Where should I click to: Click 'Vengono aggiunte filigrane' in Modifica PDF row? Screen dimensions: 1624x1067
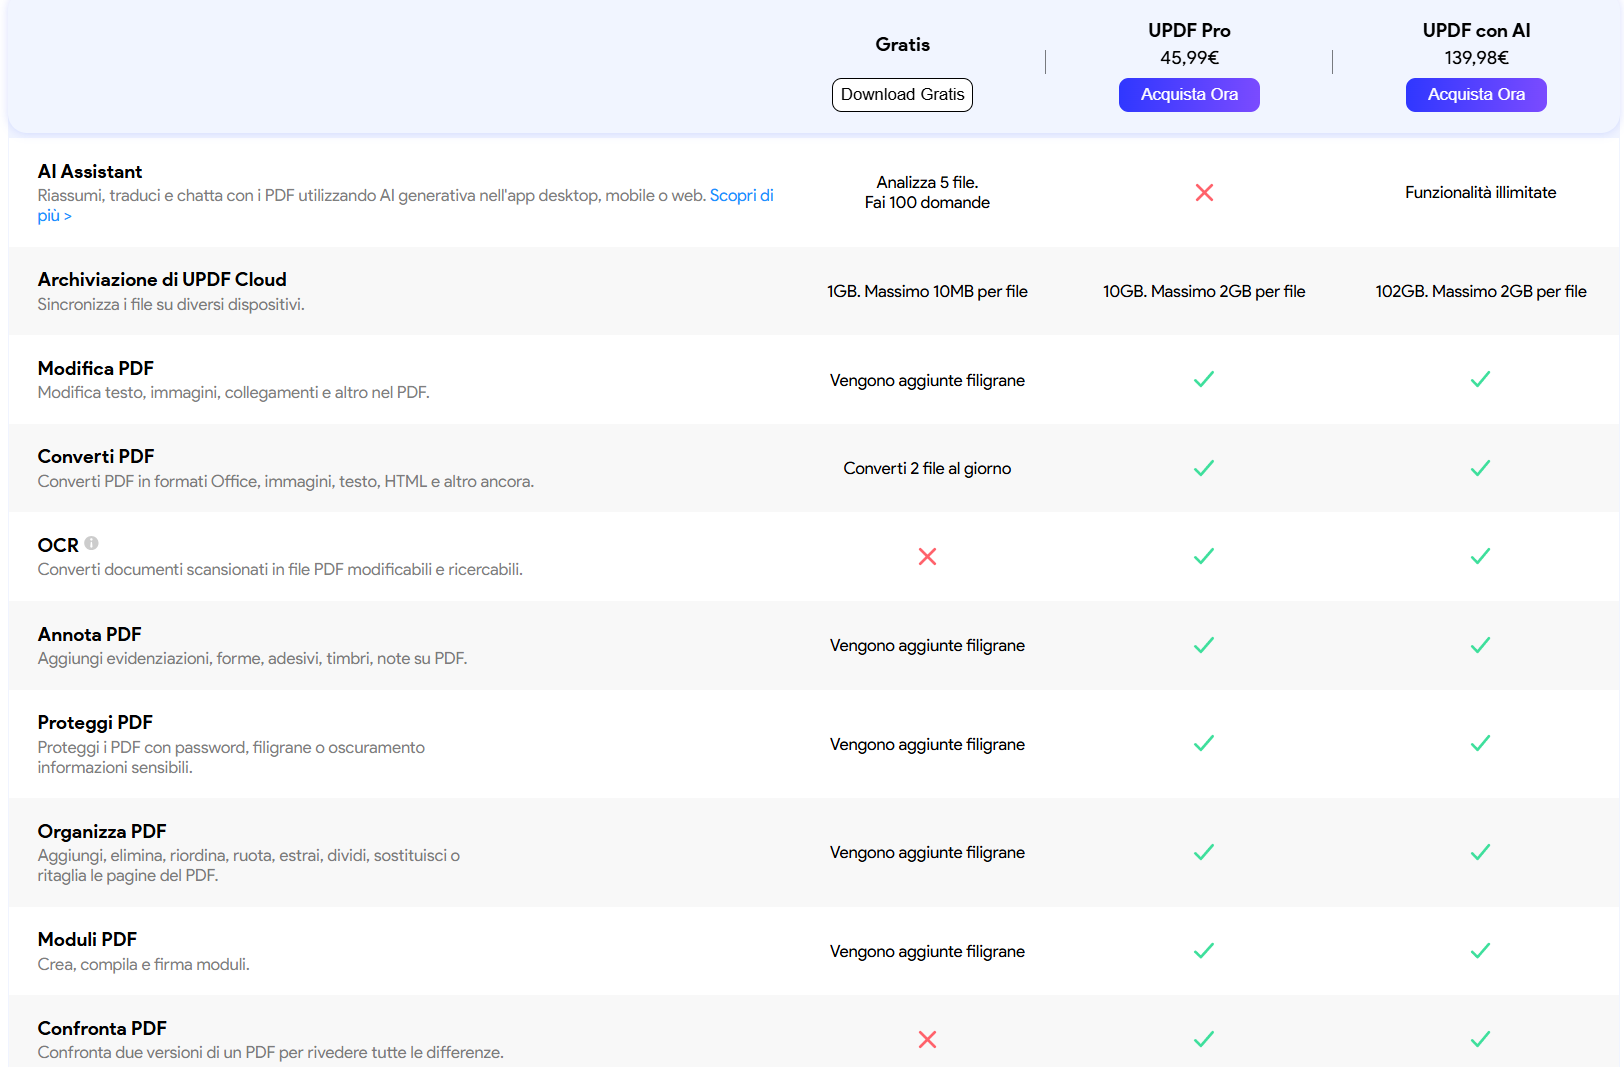pyautogui.click(x=927, y=380)
